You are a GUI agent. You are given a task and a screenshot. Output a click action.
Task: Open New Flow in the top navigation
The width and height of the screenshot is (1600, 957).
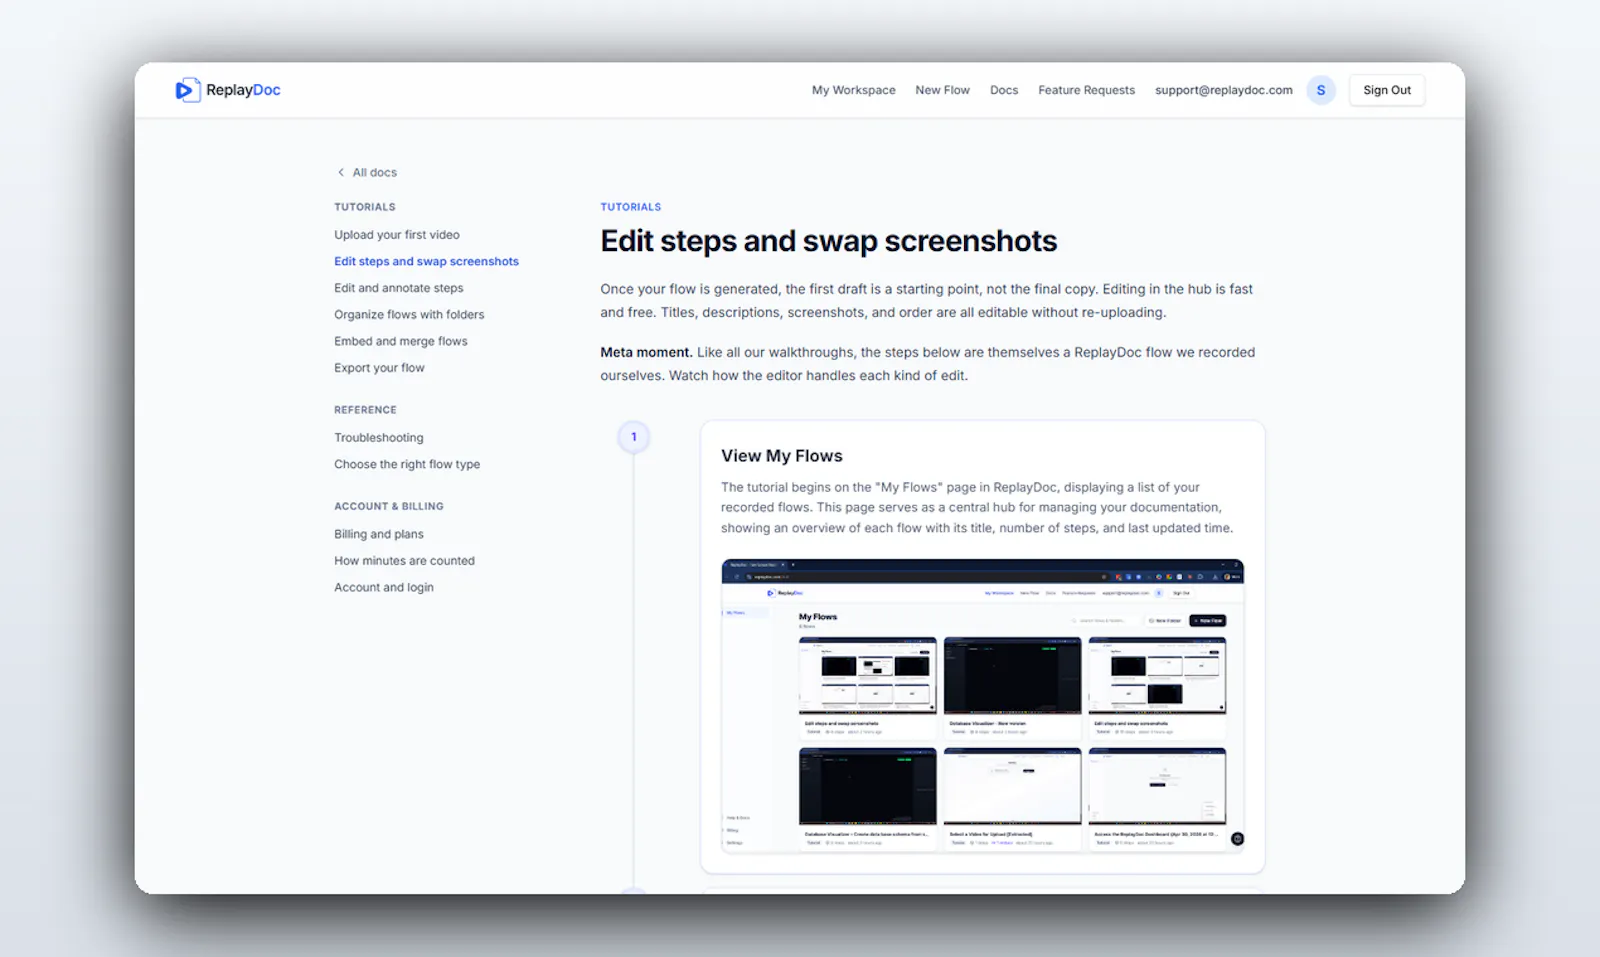coord(942,90)
